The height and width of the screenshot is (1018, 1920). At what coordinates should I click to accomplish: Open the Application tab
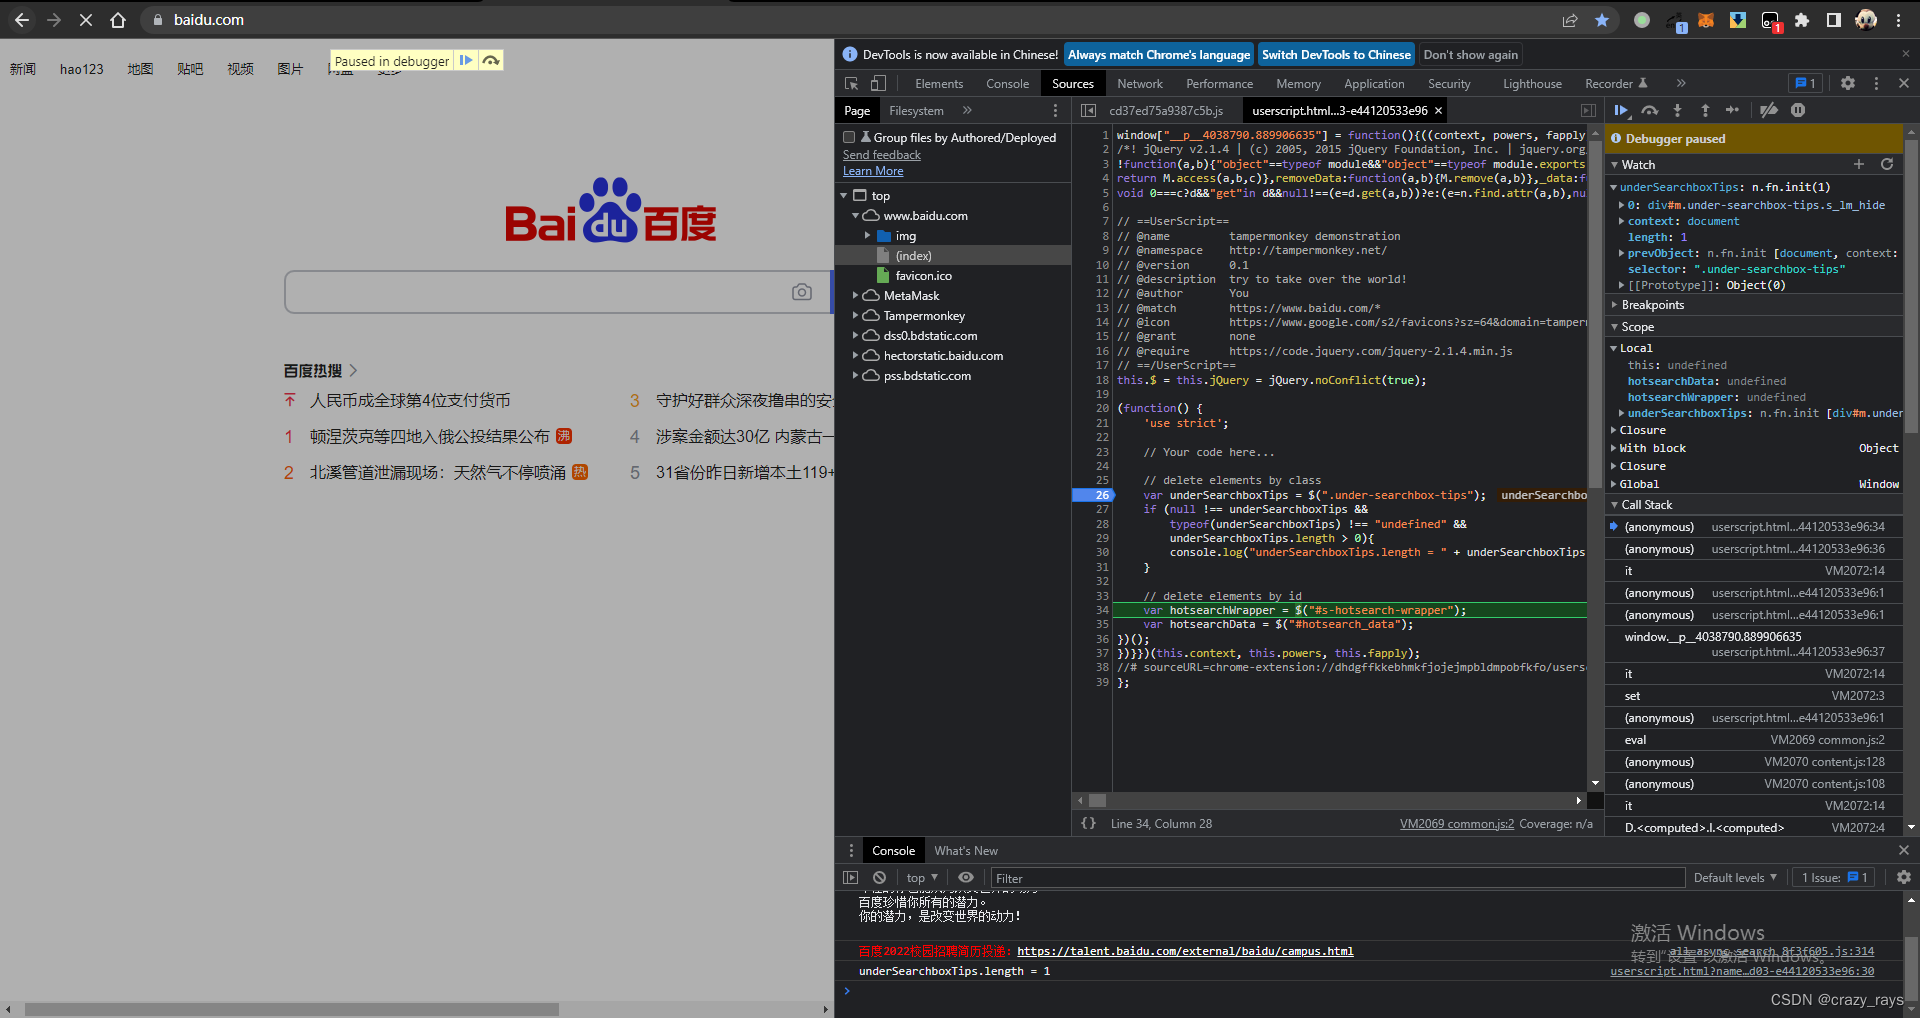tap(1374, 84)
